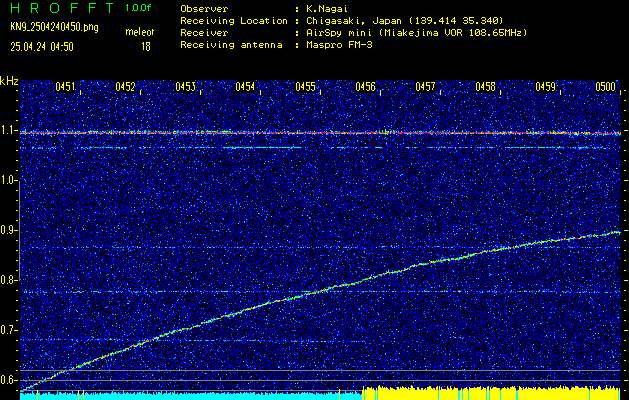
Task: Click the red carrier line at 1.1 kHz
Action: [320, 132]
